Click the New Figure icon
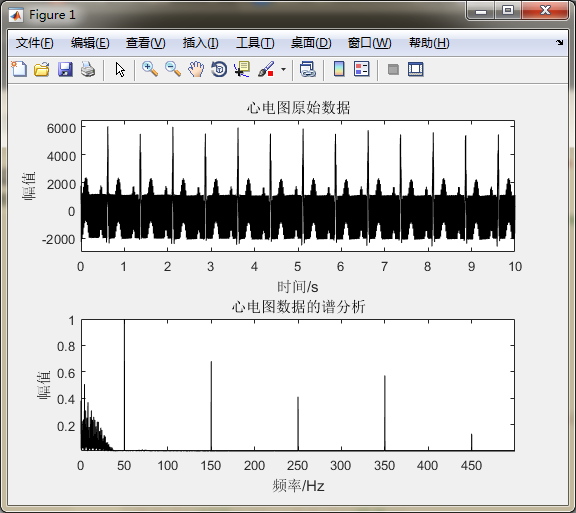Viewport: 576px width, 513px height. (x=19, y=69)
